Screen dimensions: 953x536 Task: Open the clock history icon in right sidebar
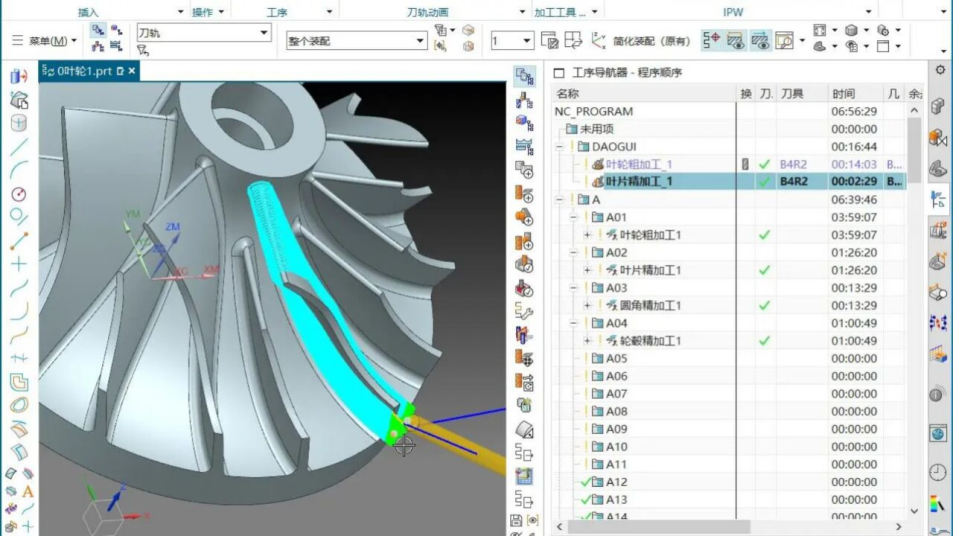click(937, 472)
